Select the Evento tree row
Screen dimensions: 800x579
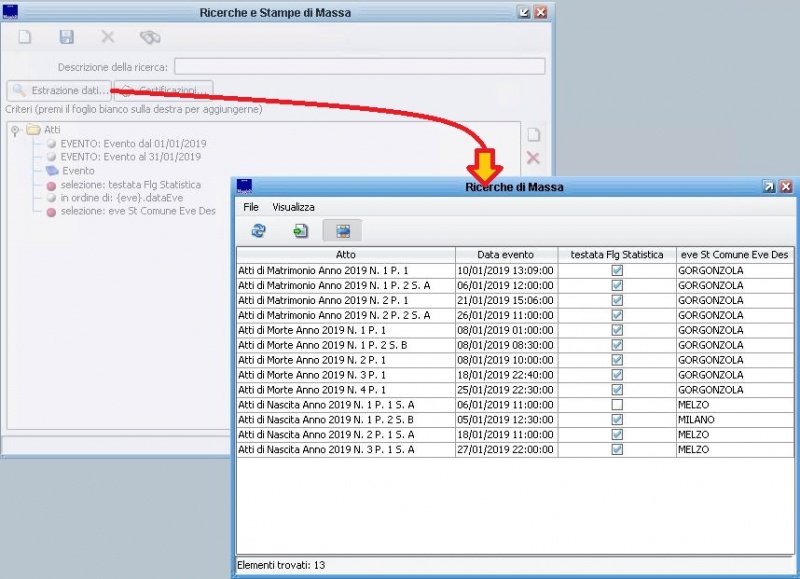tap(79, 170)
